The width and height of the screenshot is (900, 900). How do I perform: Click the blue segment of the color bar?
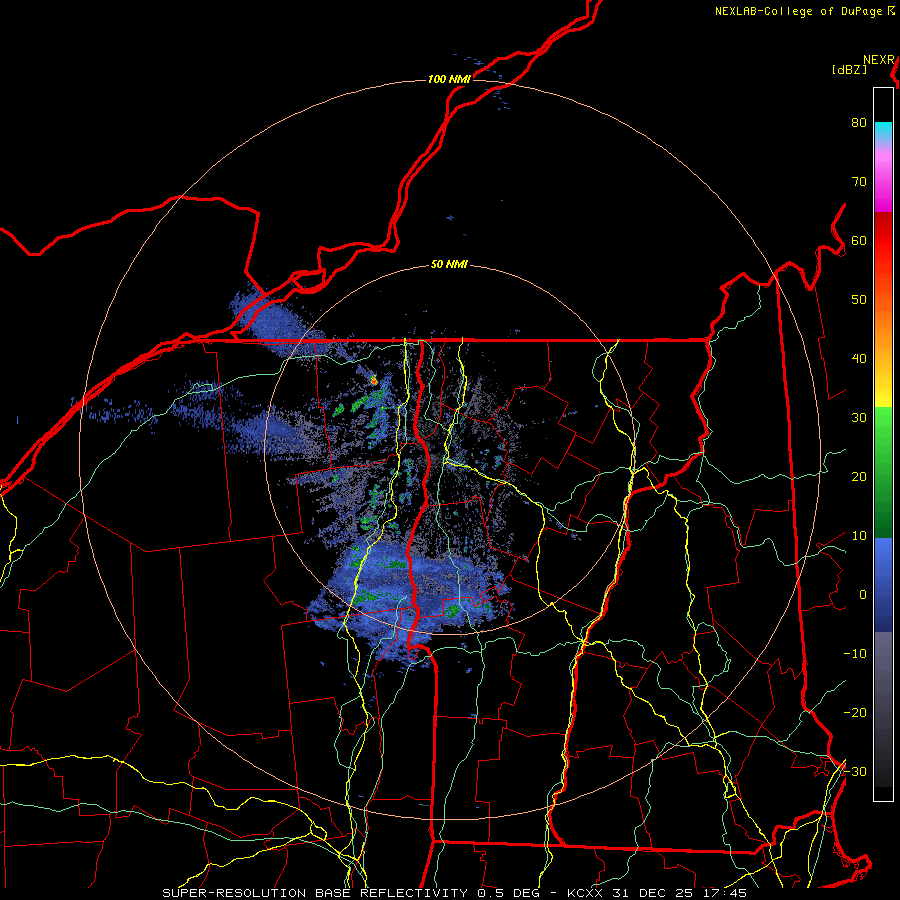click(x=883, y=583)
